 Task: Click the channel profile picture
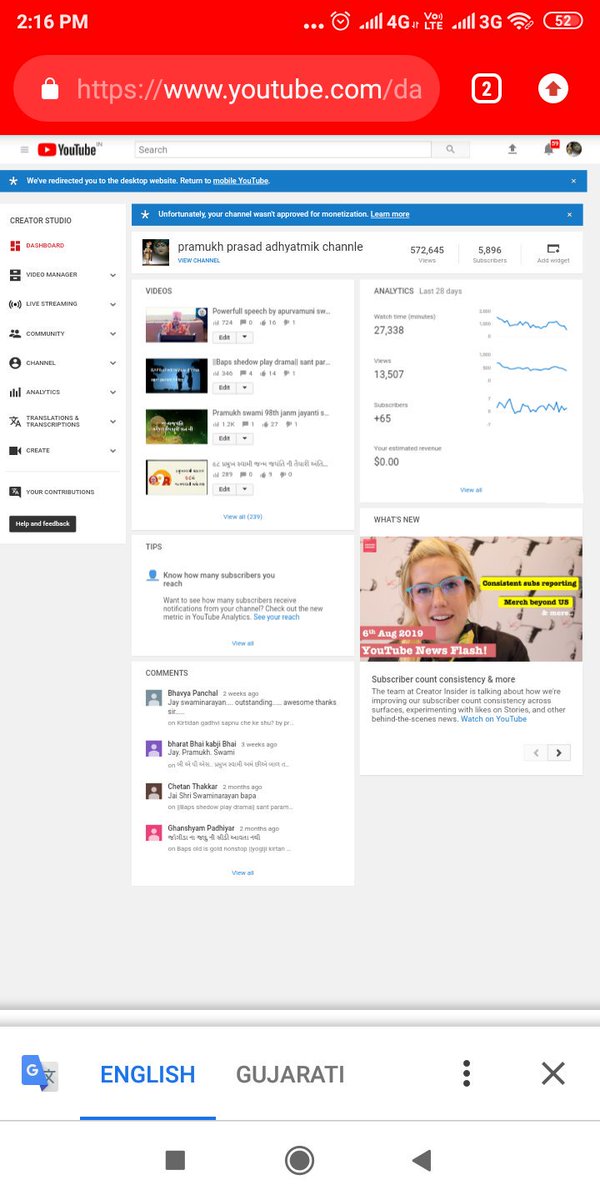(155, 251)
